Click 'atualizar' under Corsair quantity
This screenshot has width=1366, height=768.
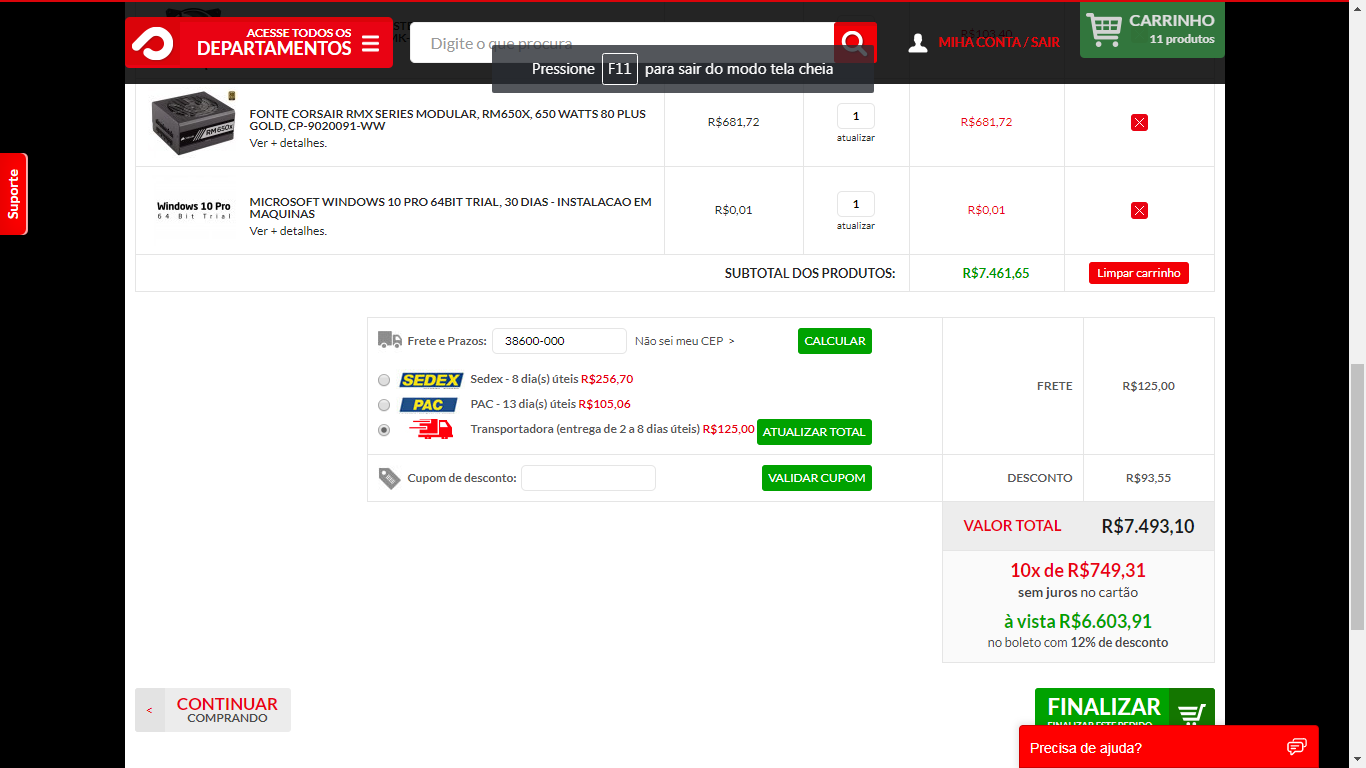[x=856, y=138]
